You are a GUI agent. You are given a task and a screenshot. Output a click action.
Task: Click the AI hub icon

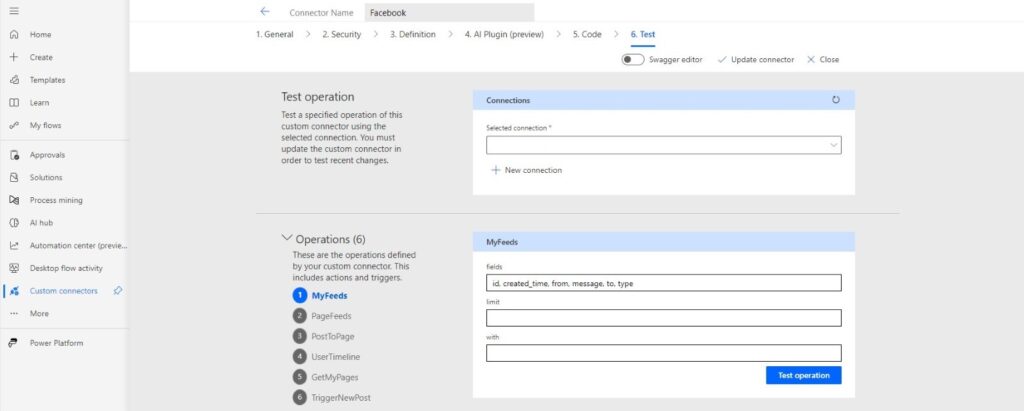coord(14,223)
